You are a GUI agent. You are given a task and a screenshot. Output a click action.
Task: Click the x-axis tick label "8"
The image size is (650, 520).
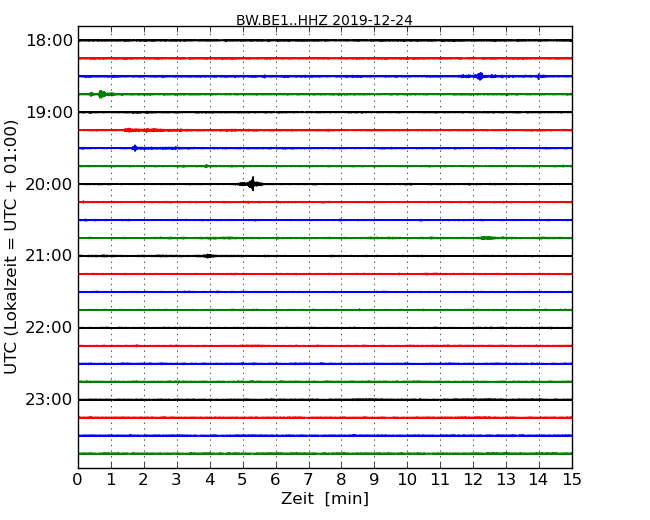pos(341,479)
